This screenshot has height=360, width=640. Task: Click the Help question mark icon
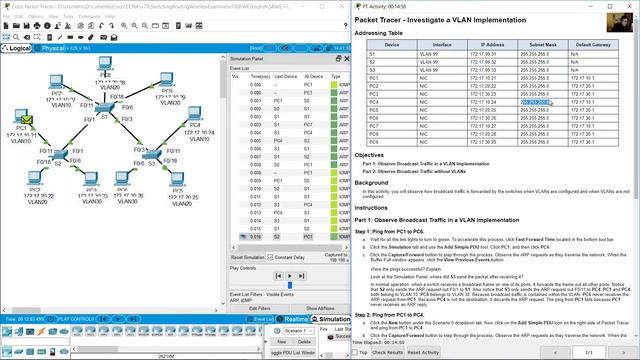345,26
